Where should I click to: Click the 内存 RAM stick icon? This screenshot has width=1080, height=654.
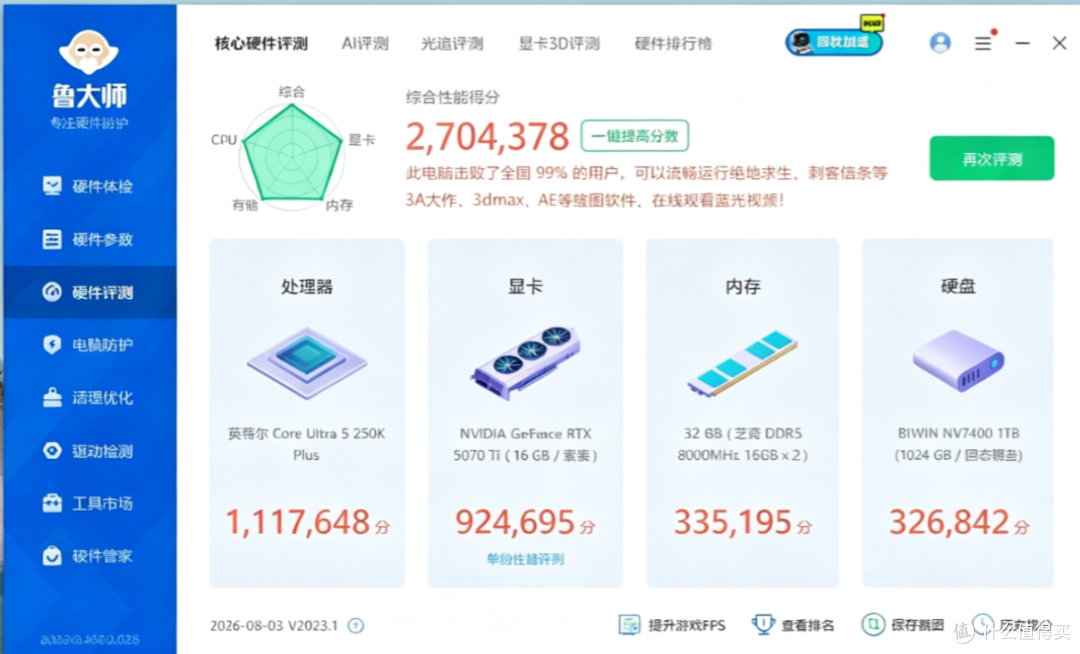pyautogui.click(x=742, y=363)
